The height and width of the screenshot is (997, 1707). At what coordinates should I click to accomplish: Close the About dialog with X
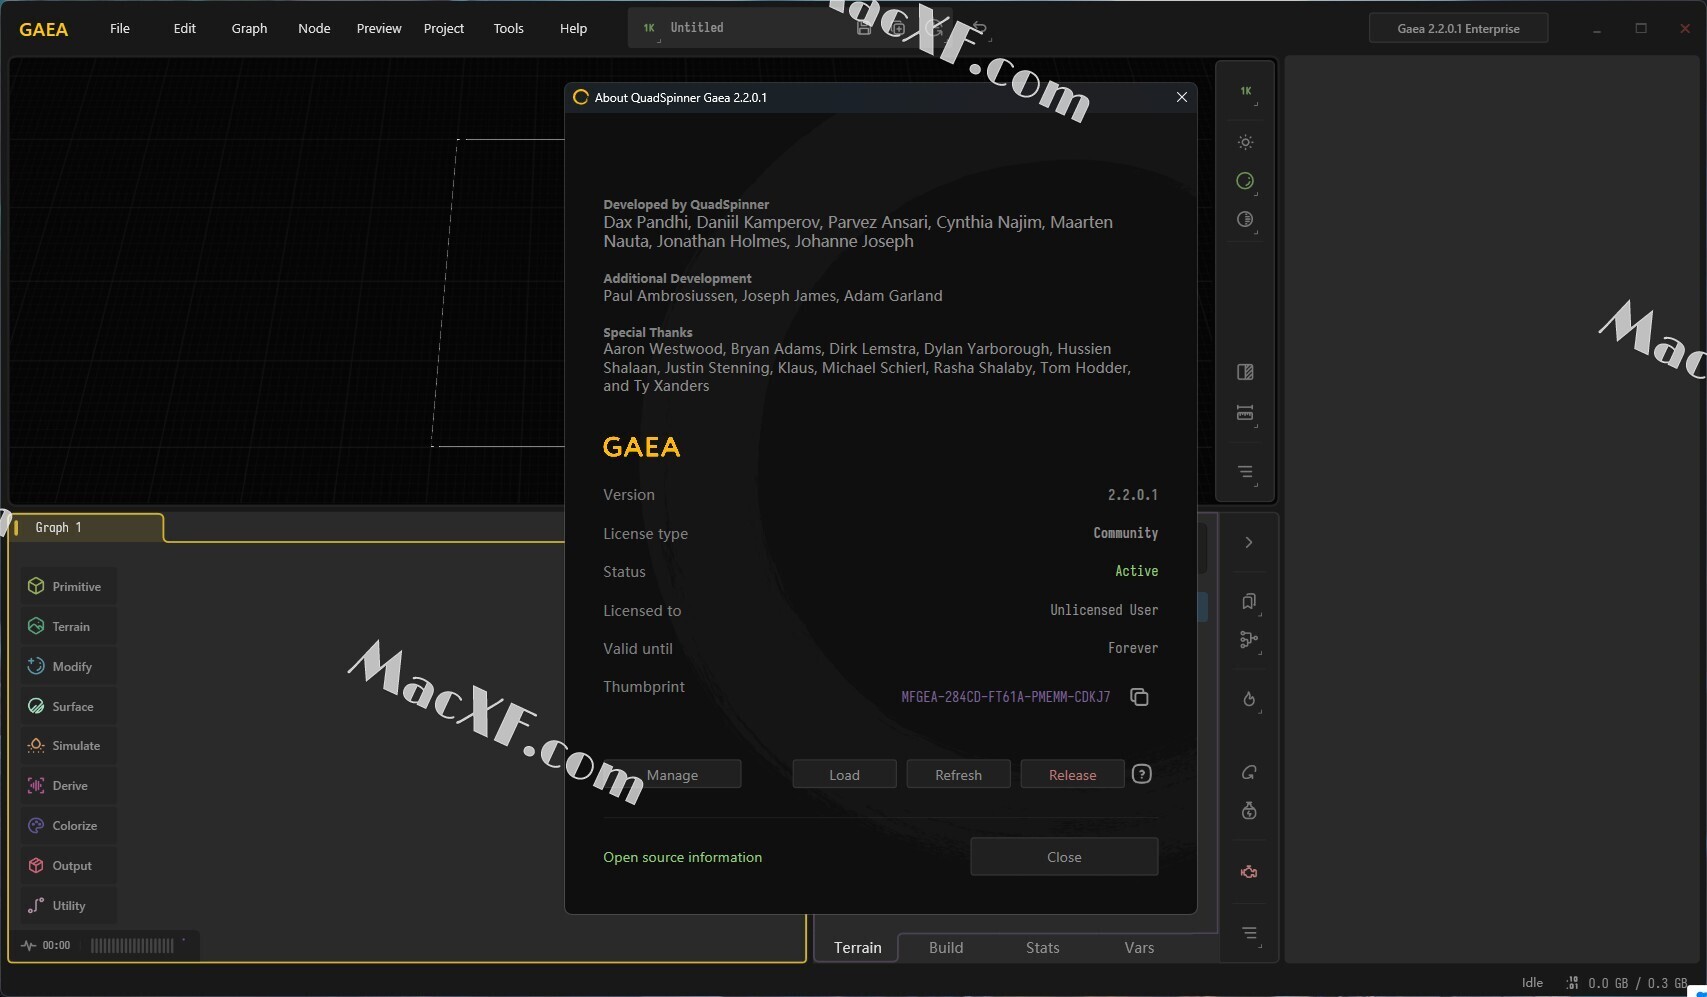pos(1181,97)
